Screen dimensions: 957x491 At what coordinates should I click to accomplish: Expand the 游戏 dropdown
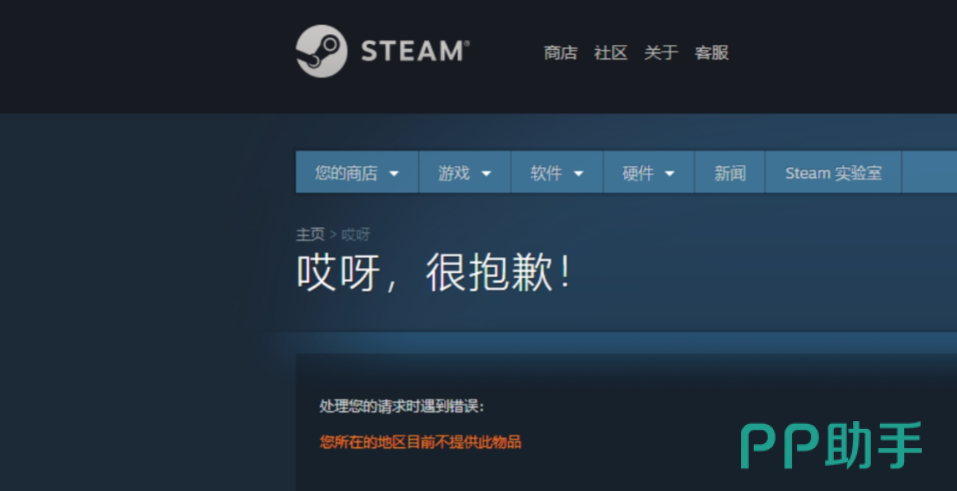(x=465, y=173)
